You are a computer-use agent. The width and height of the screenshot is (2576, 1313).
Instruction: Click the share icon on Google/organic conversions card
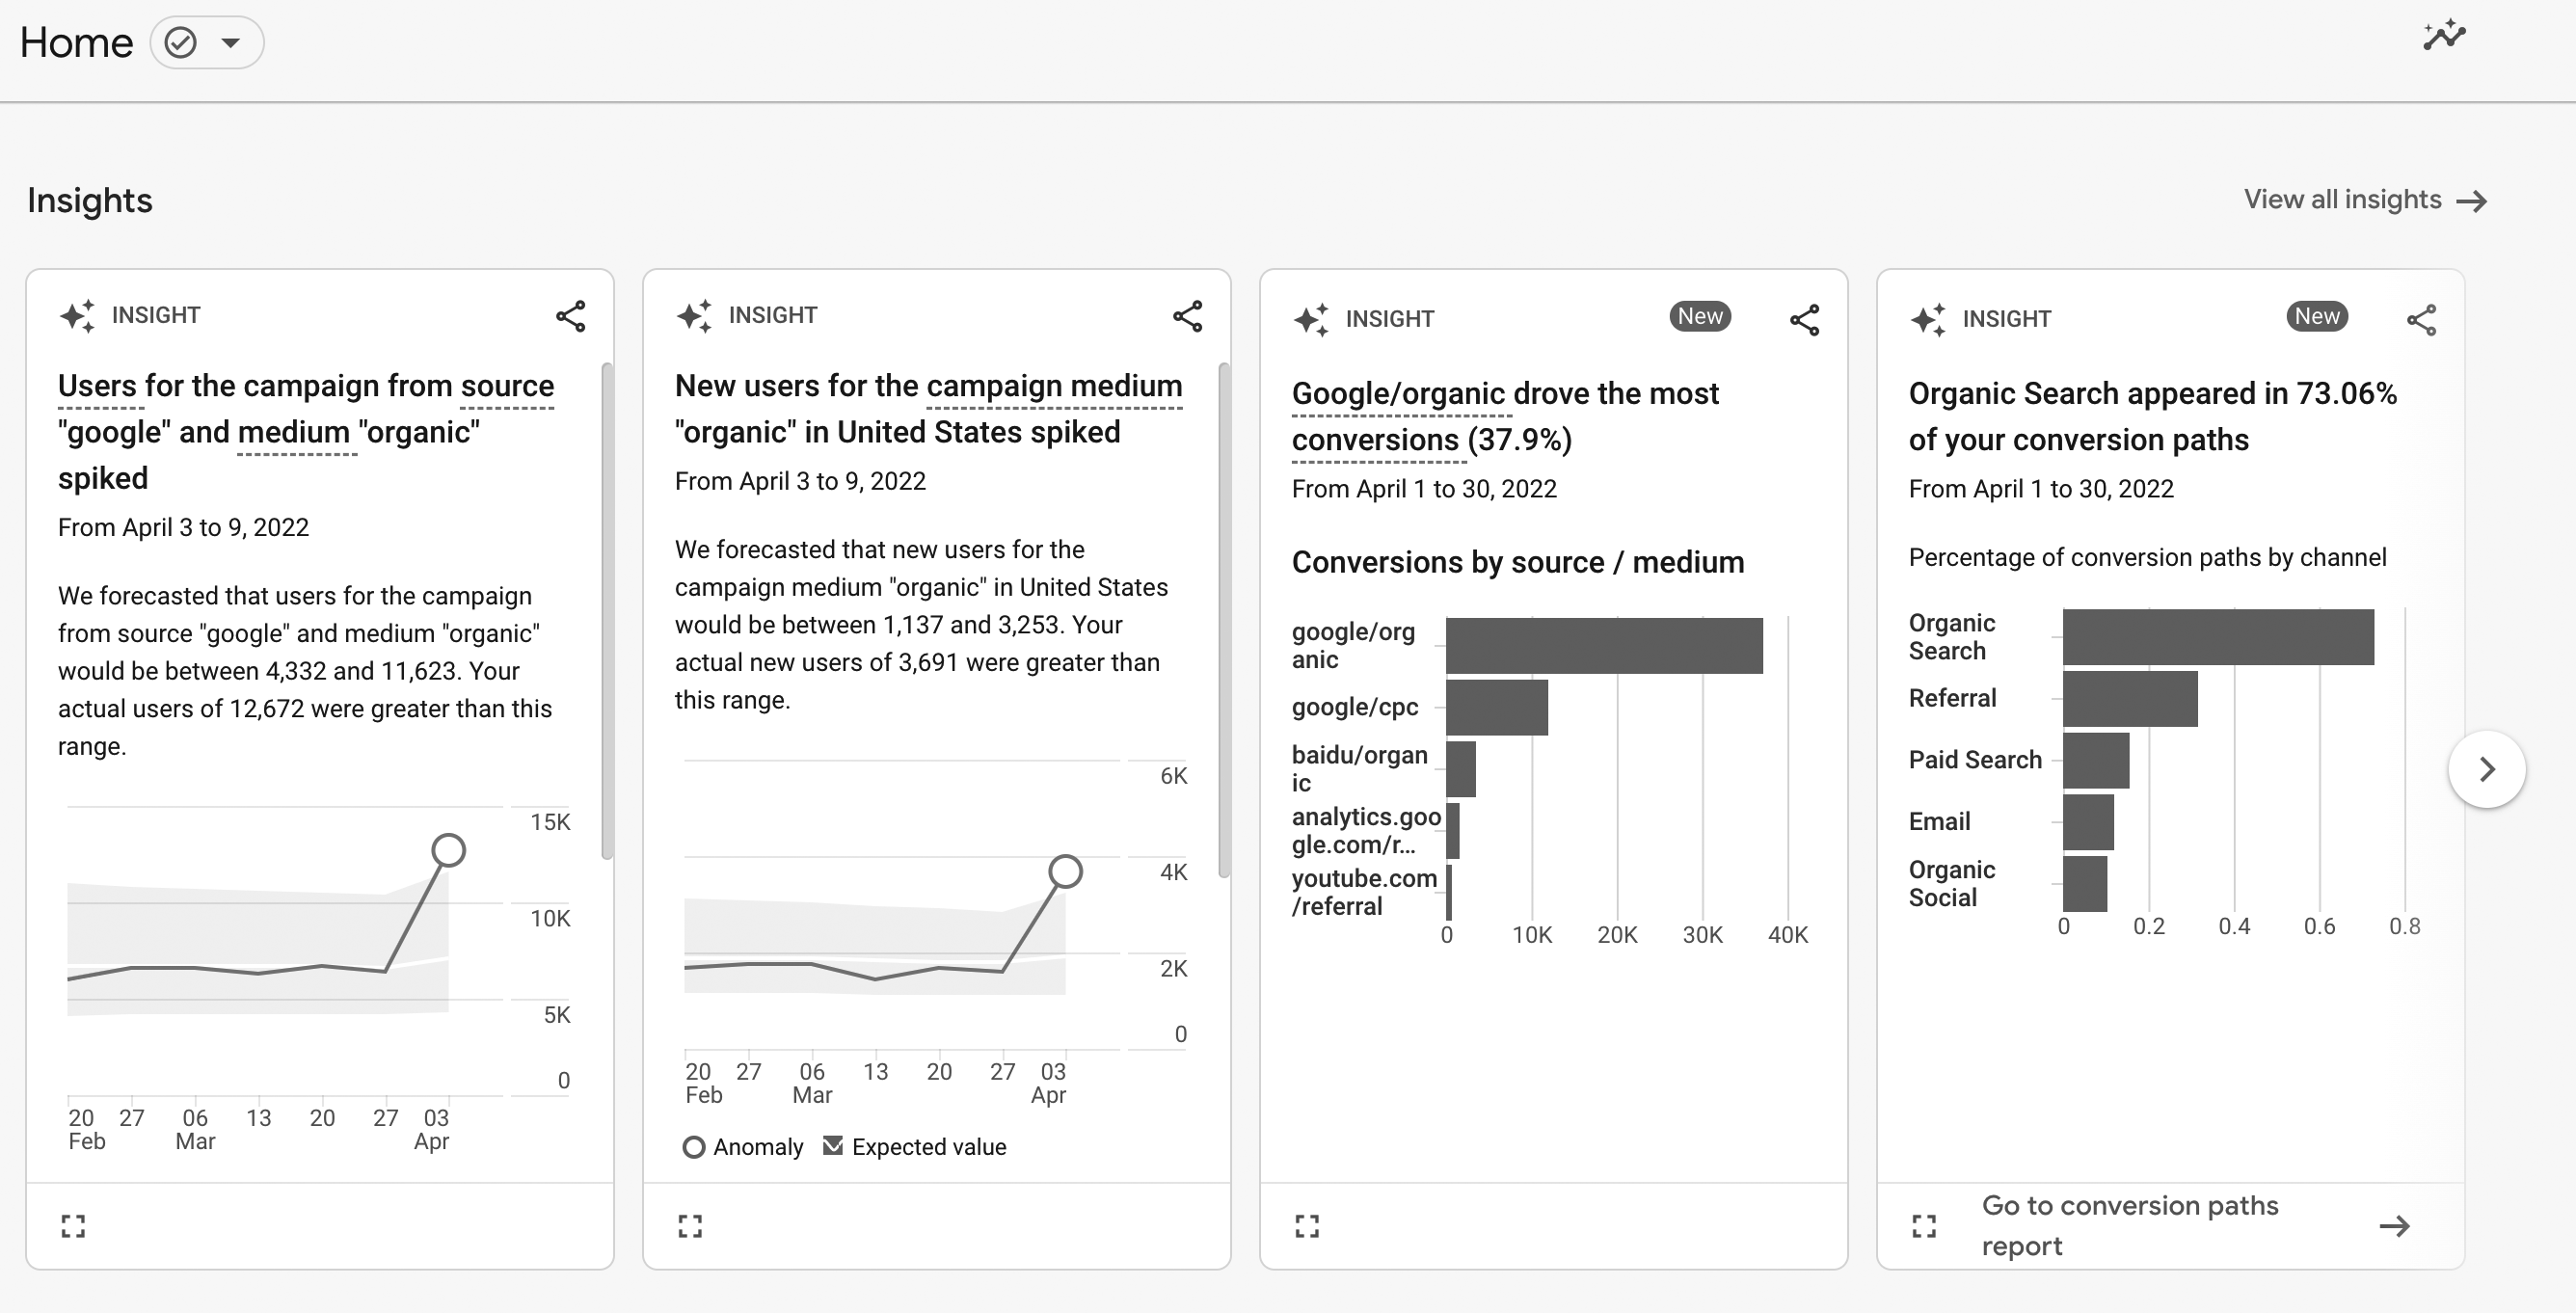coord(1805,318)
